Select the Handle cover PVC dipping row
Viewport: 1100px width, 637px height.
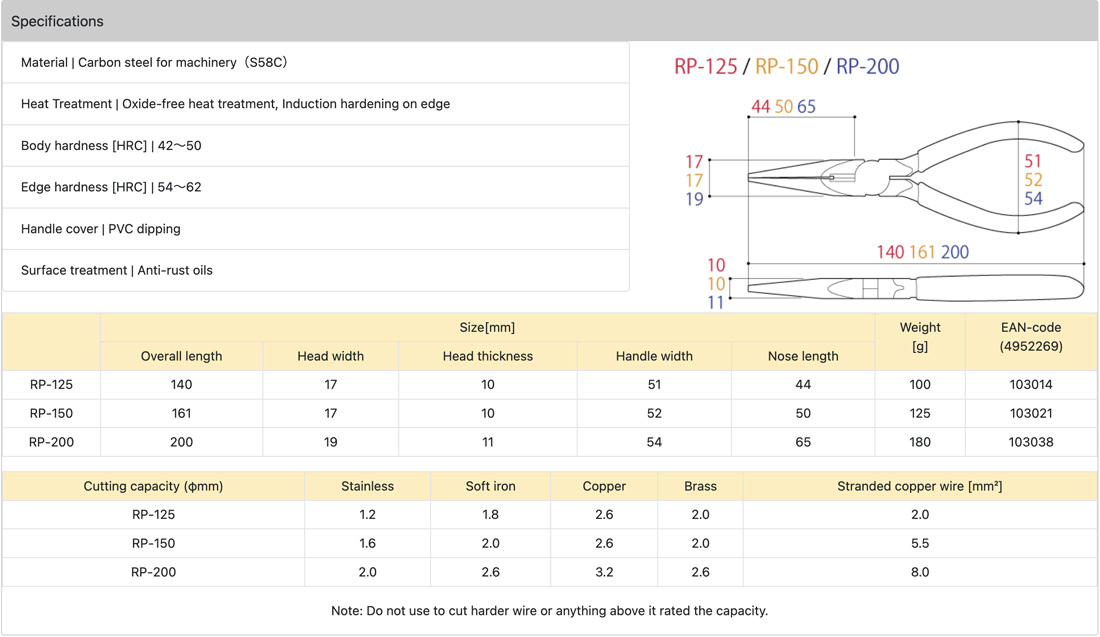click(x=101, y=229)
